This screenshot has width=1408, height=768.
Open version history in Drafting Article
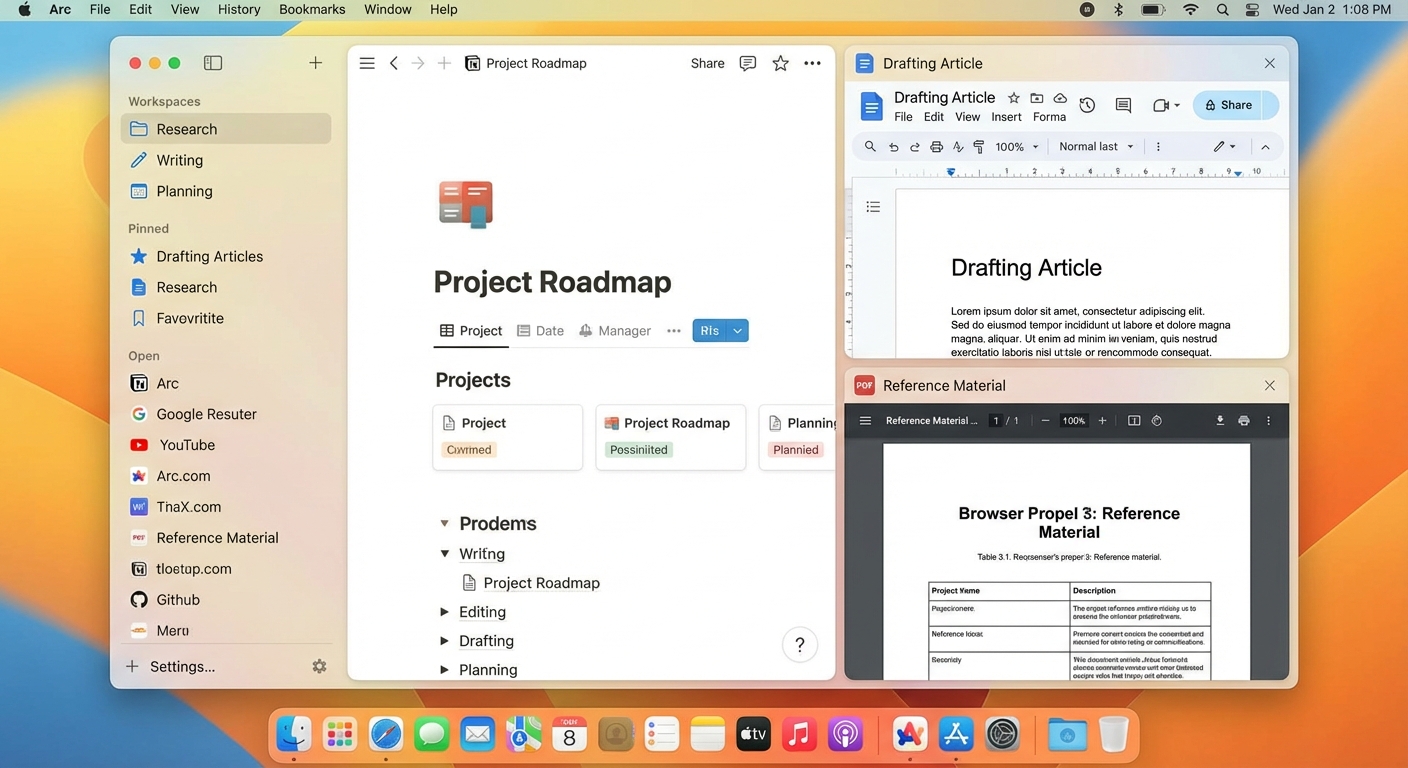click(1087, 105)
